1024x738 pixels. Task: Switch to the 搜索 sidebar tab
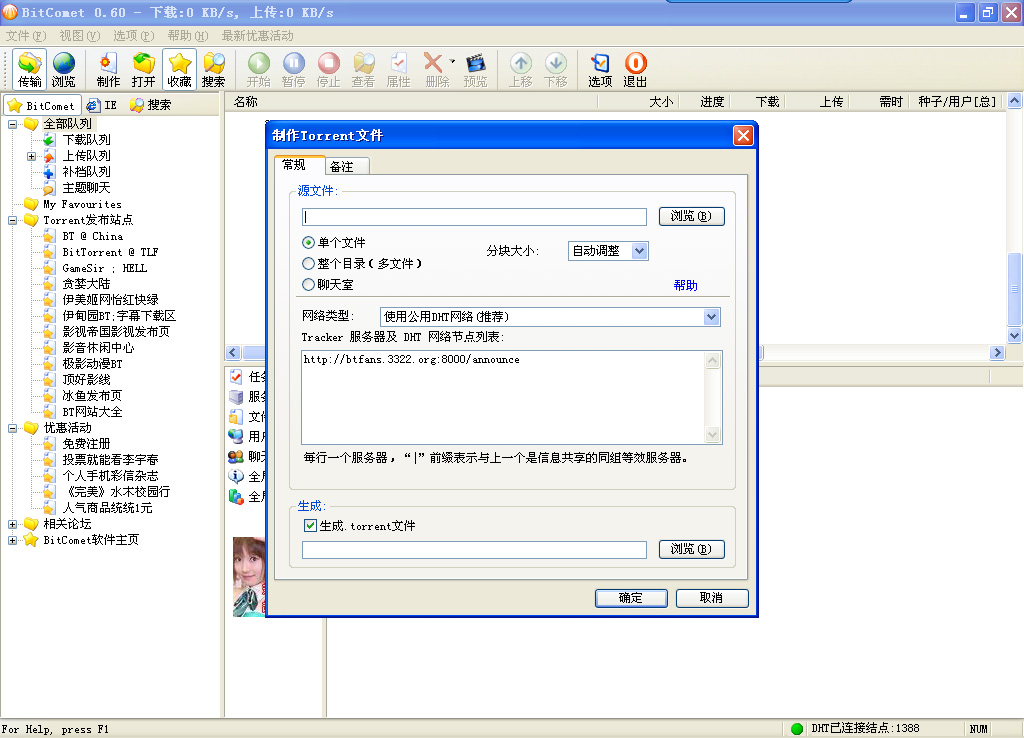tap(151, 105)
